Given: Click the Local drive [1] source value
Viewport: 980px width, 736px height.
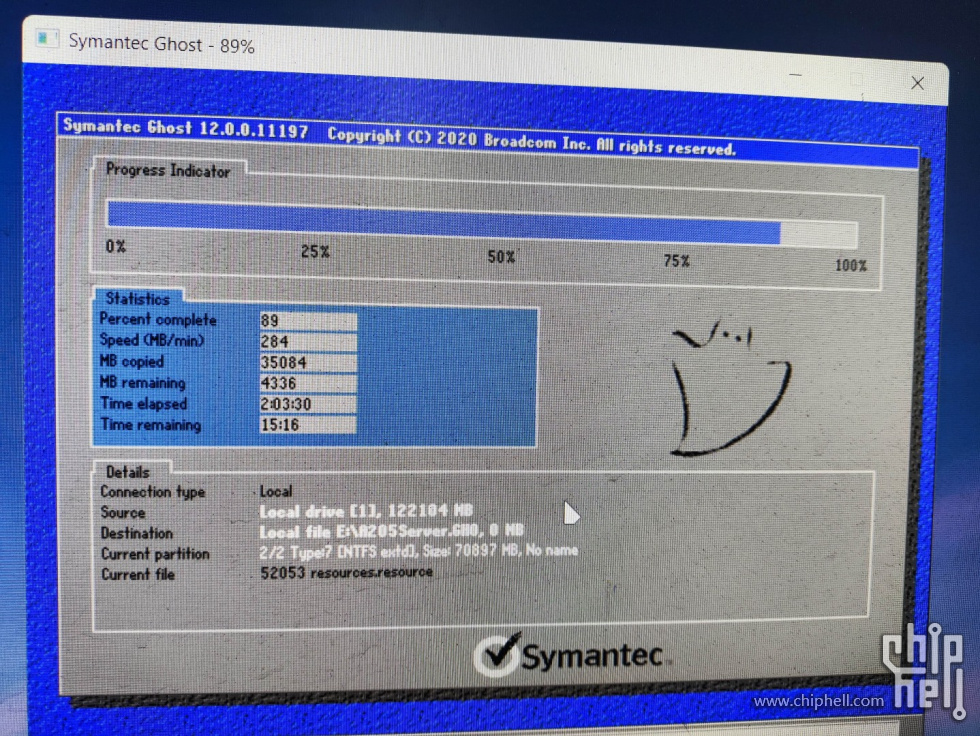Looking at the screenshot, I should pyautogui.click(x=366, y=511).
